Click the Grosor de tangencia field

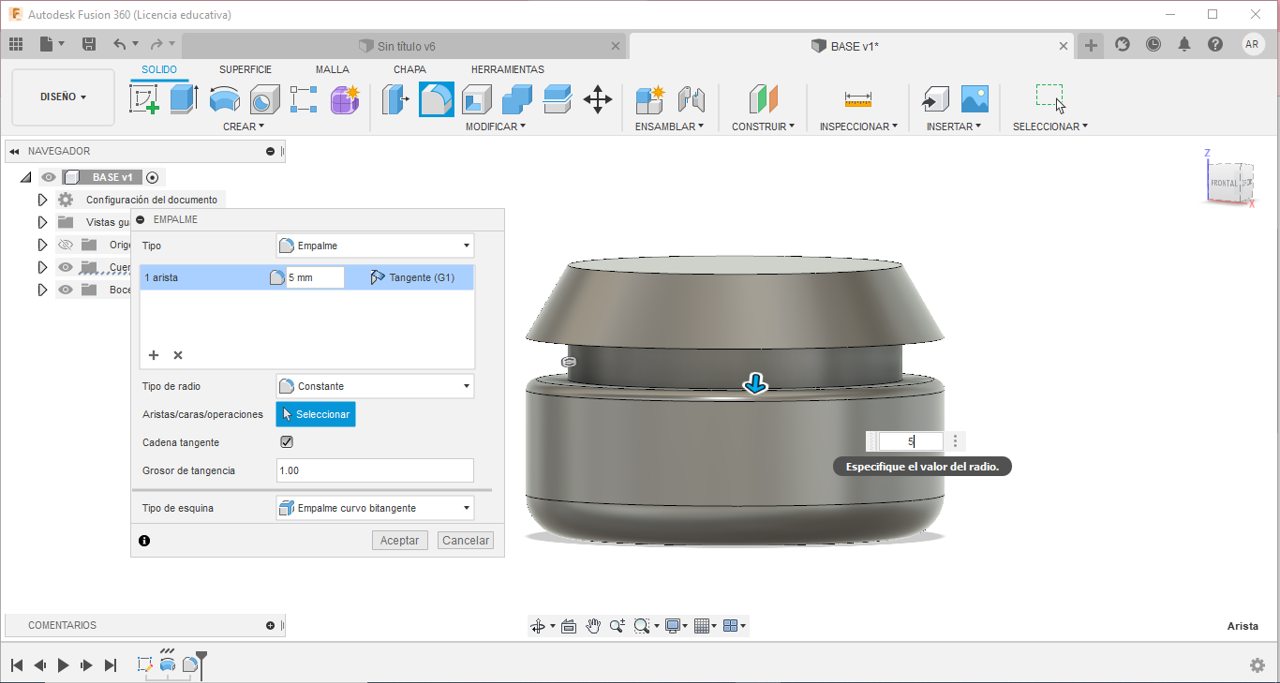pos(375,470)
